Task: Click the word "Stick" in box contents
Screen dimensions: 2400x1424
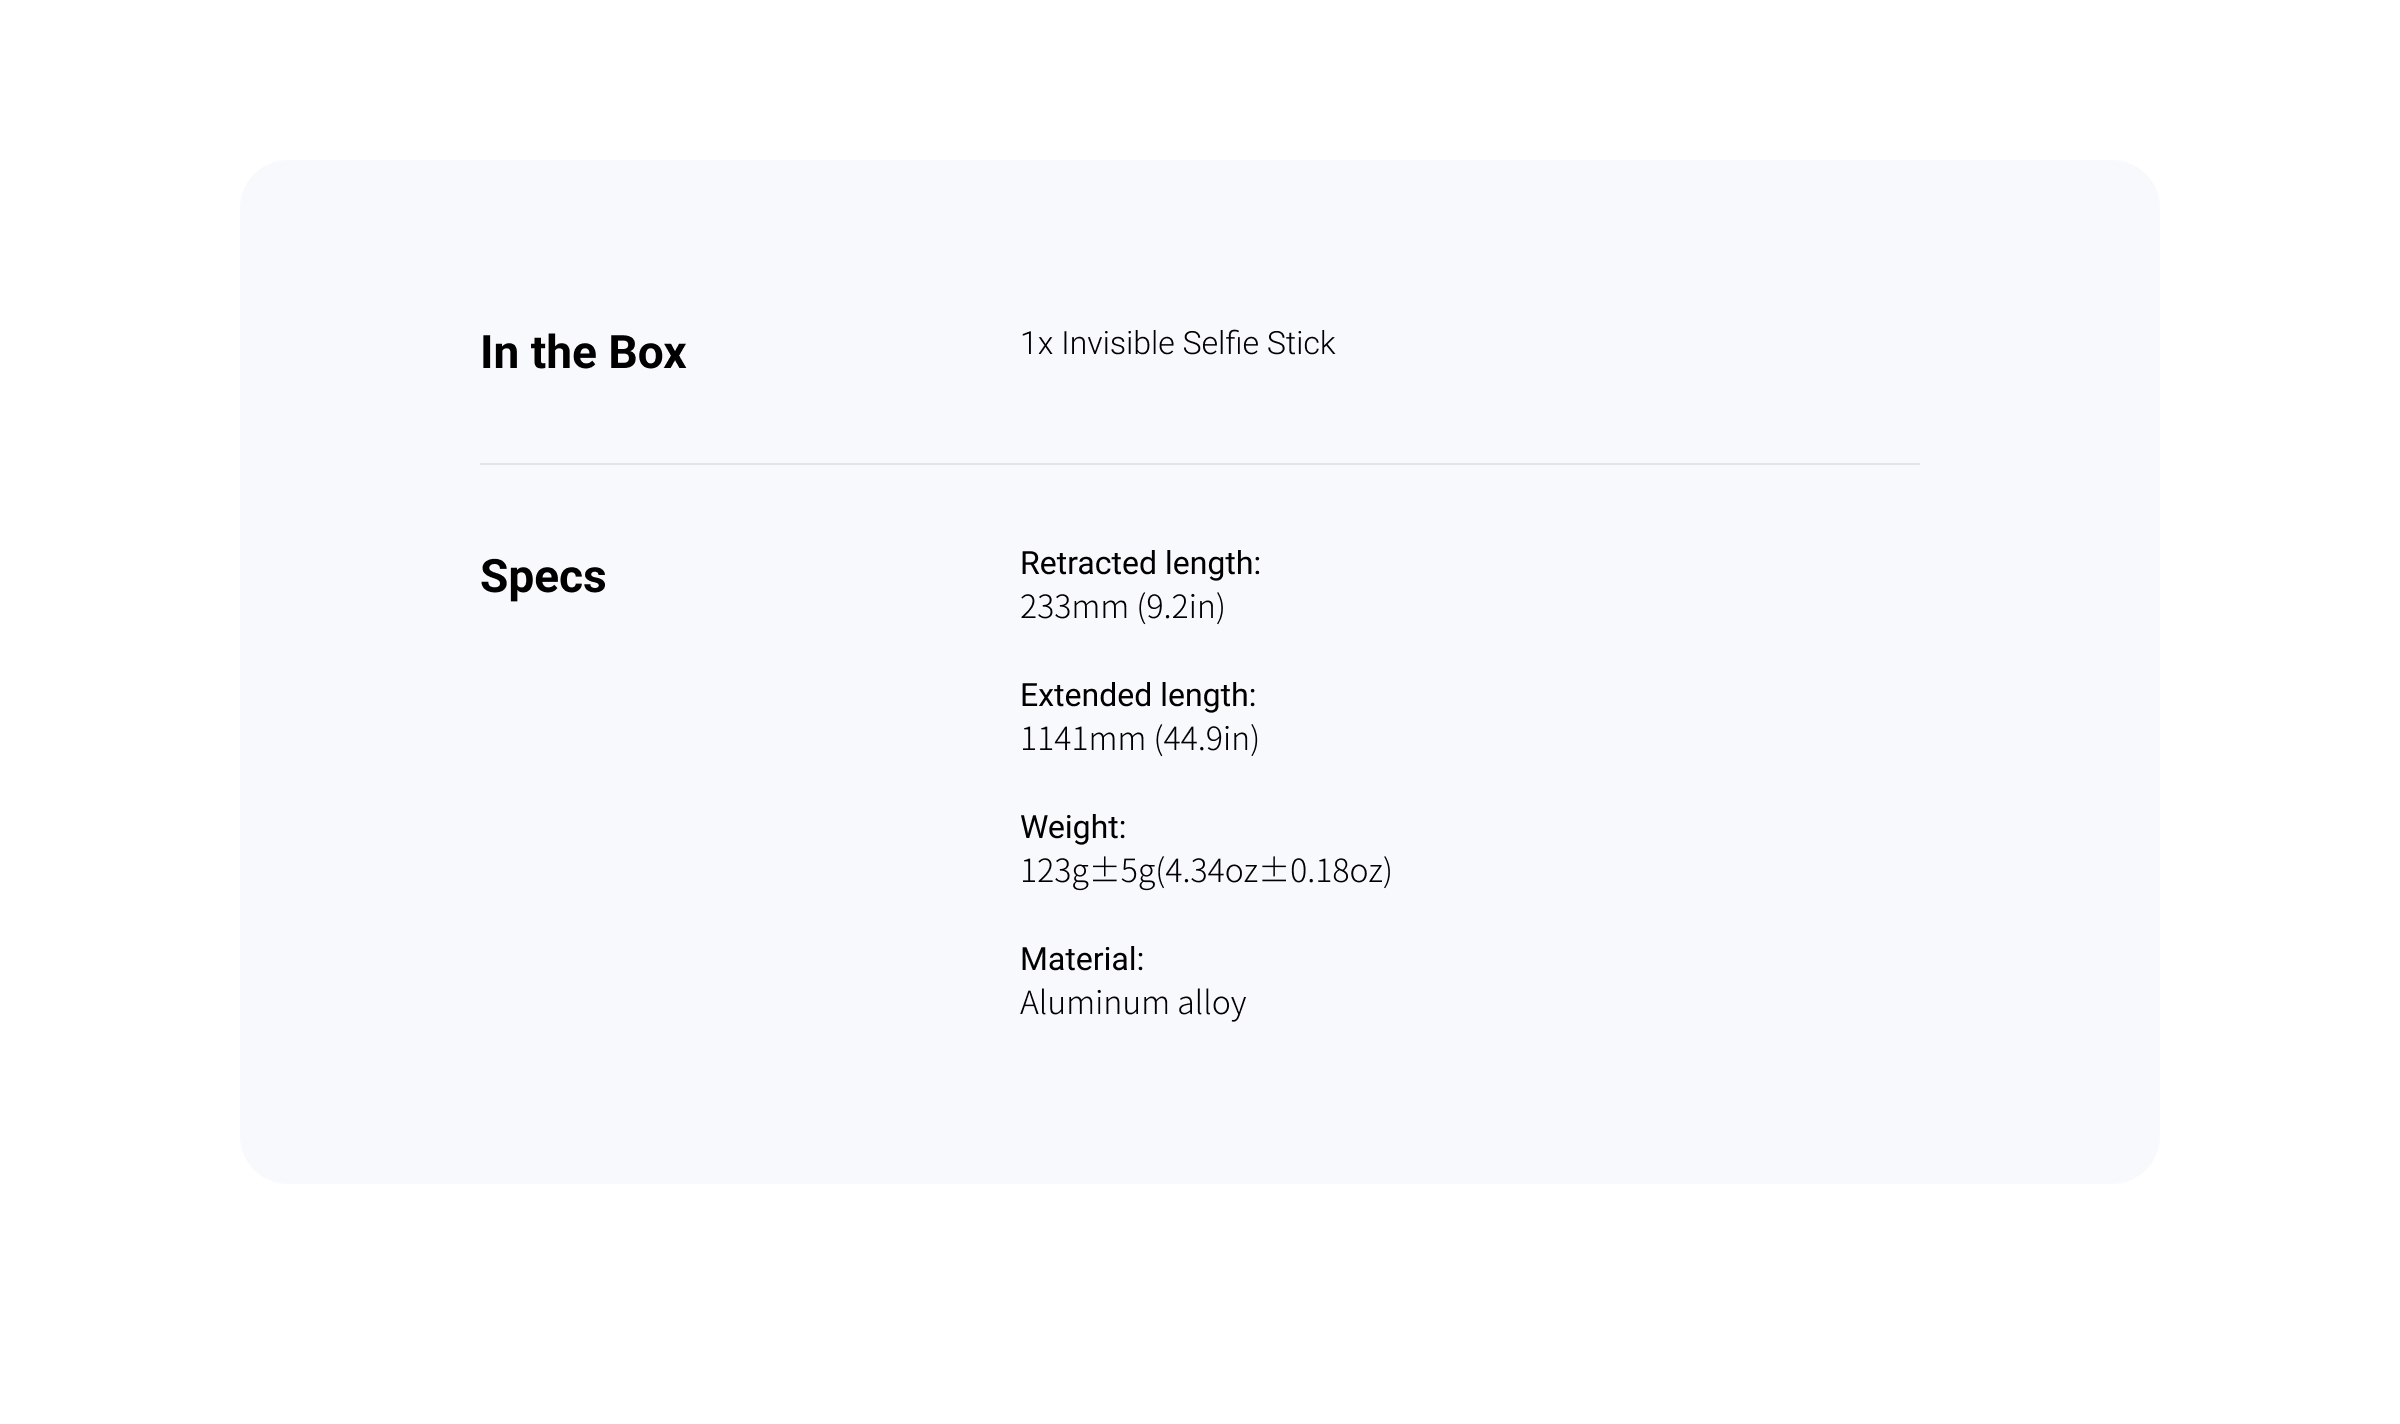Action: click(1300, 344)
